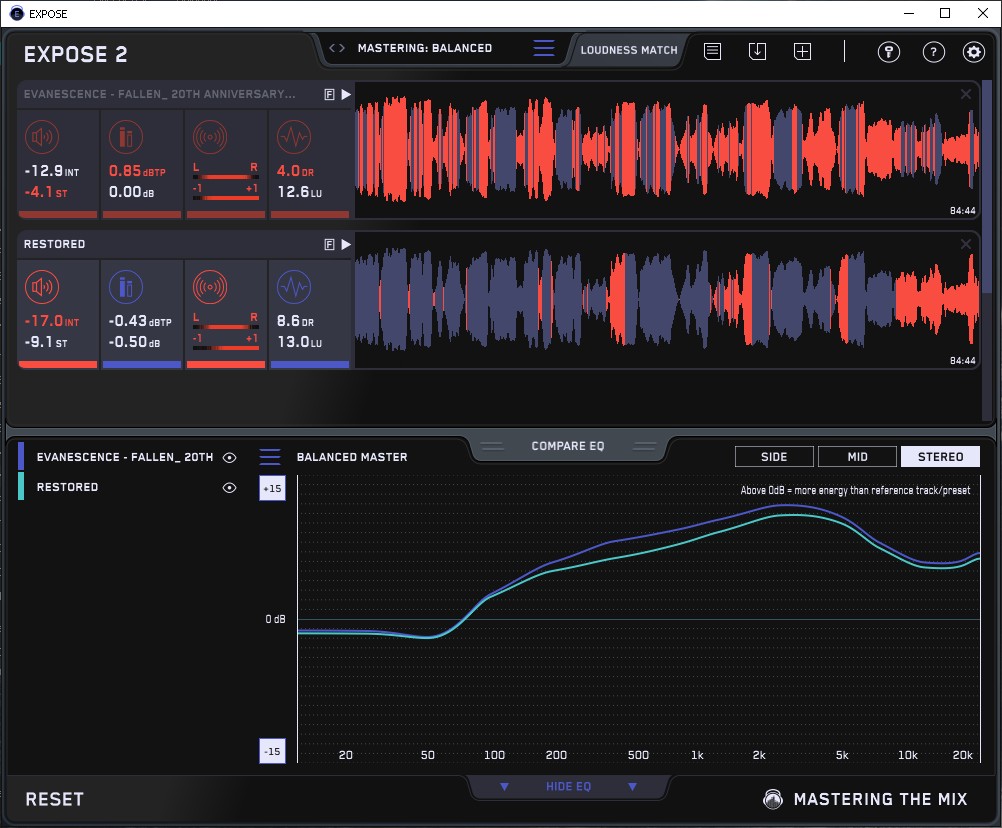Click the 12.6 LU loudness range value
The image size is (1002, 828).
point(300,192)
